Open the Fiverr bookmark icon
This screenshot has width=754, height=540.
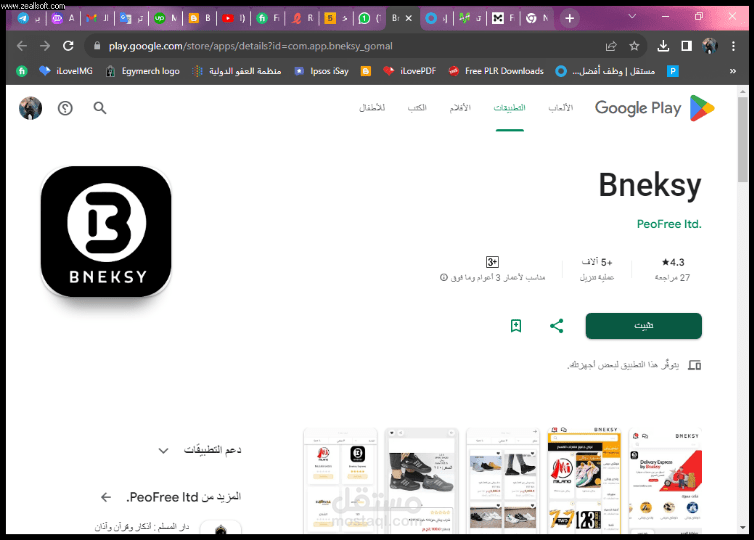point(22,71)
